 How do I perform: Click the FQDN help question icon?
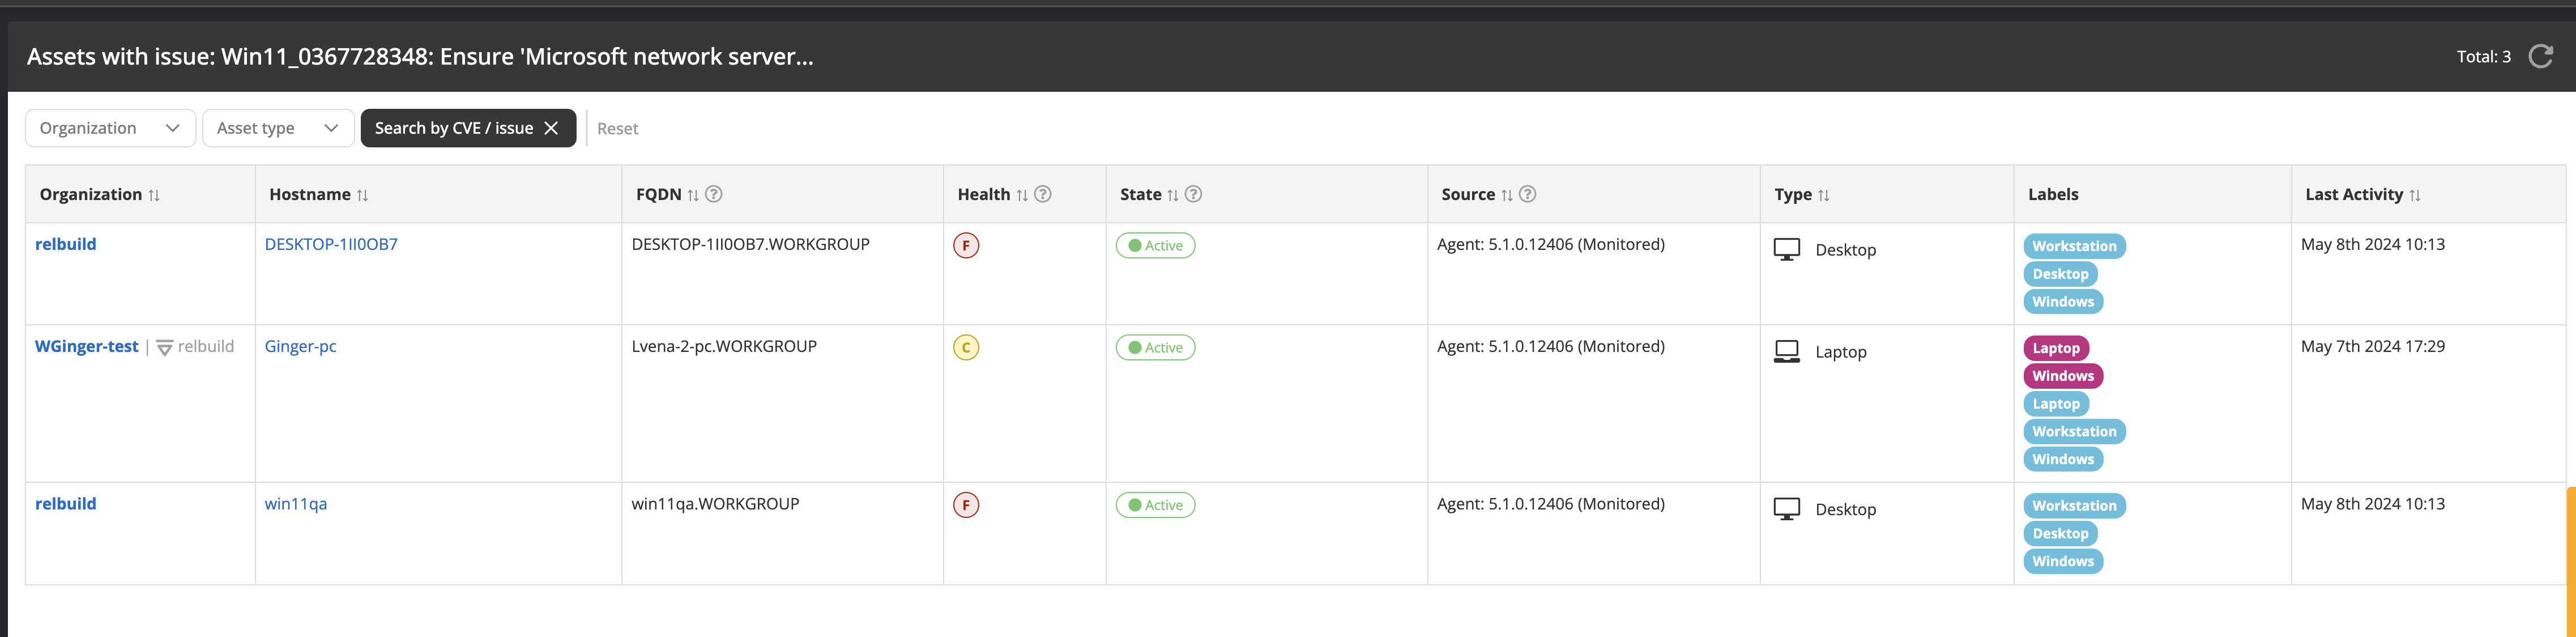[714, 194]
